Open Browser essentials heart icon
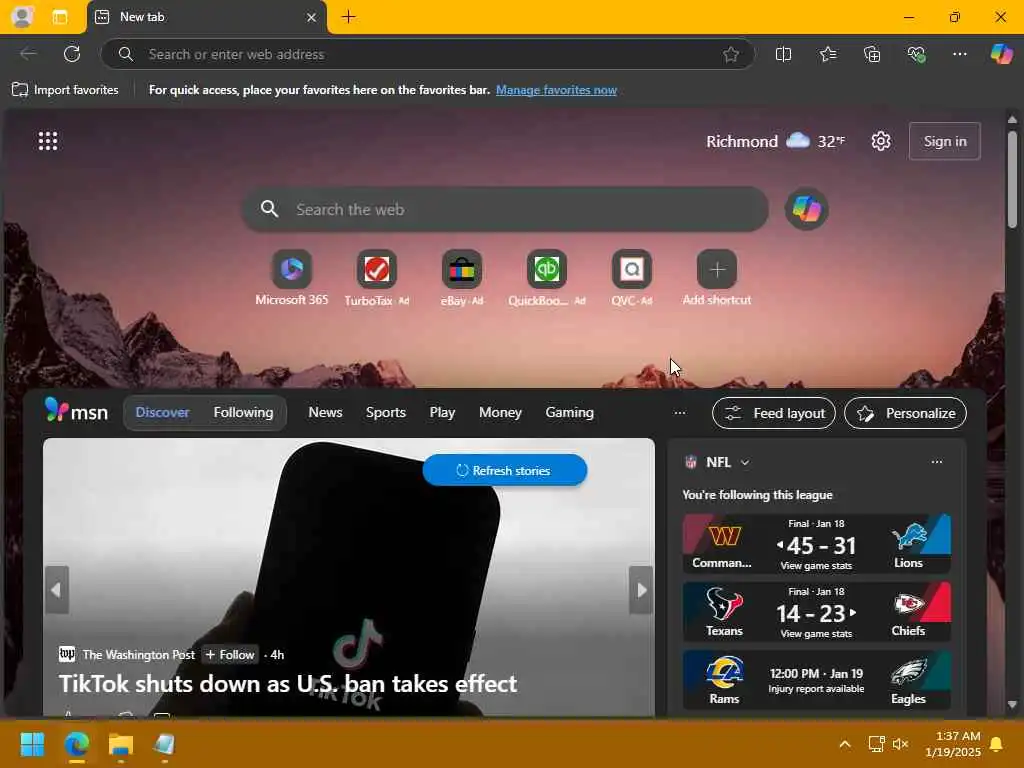Image resolution: width=1024 pixels, height=768 pixels. pos(916,54)
